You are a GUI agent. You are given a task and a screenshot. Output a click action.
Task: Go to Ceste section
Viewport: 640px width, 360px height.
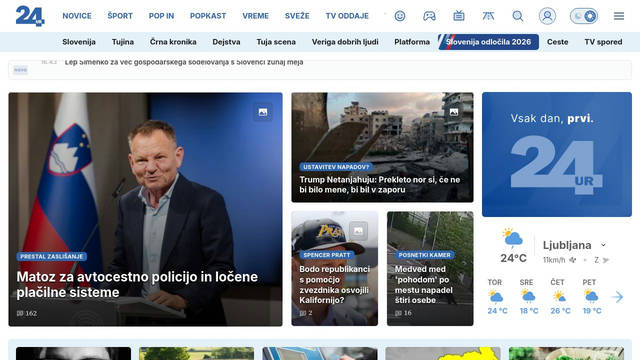tap(558, 42)
